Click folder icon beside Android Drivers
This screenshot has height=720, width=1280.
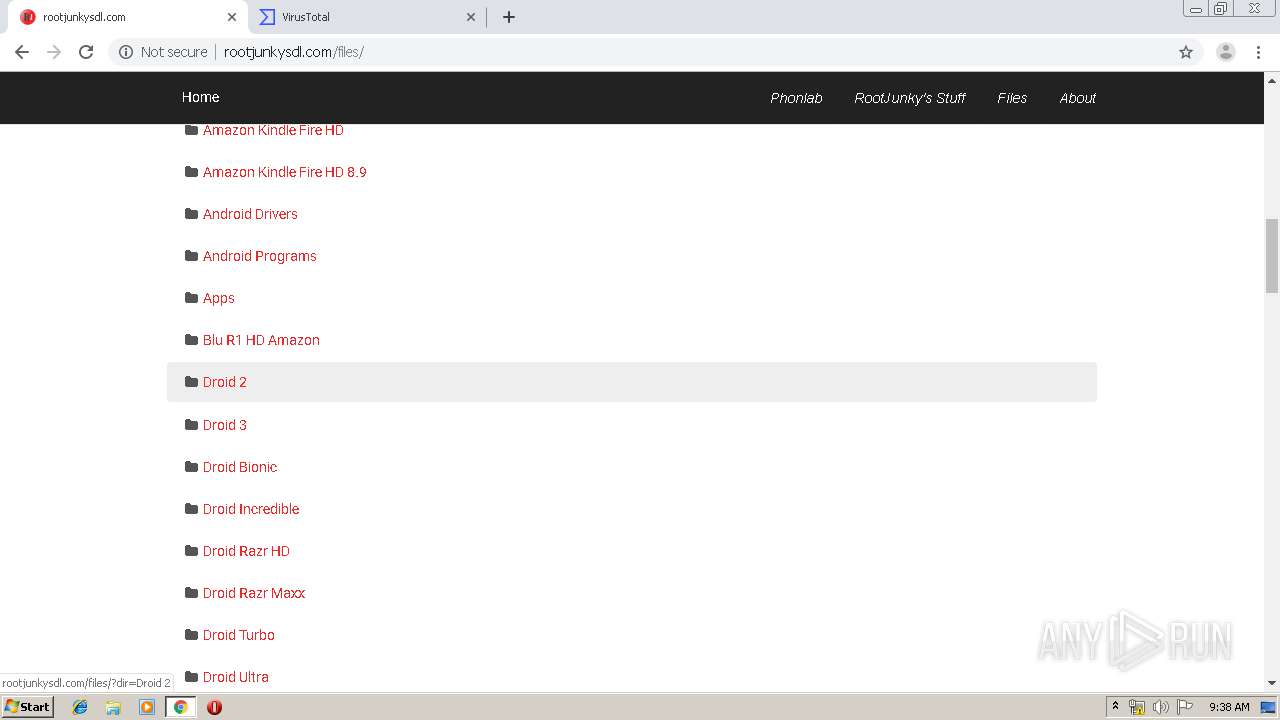[x=191, y=213]
